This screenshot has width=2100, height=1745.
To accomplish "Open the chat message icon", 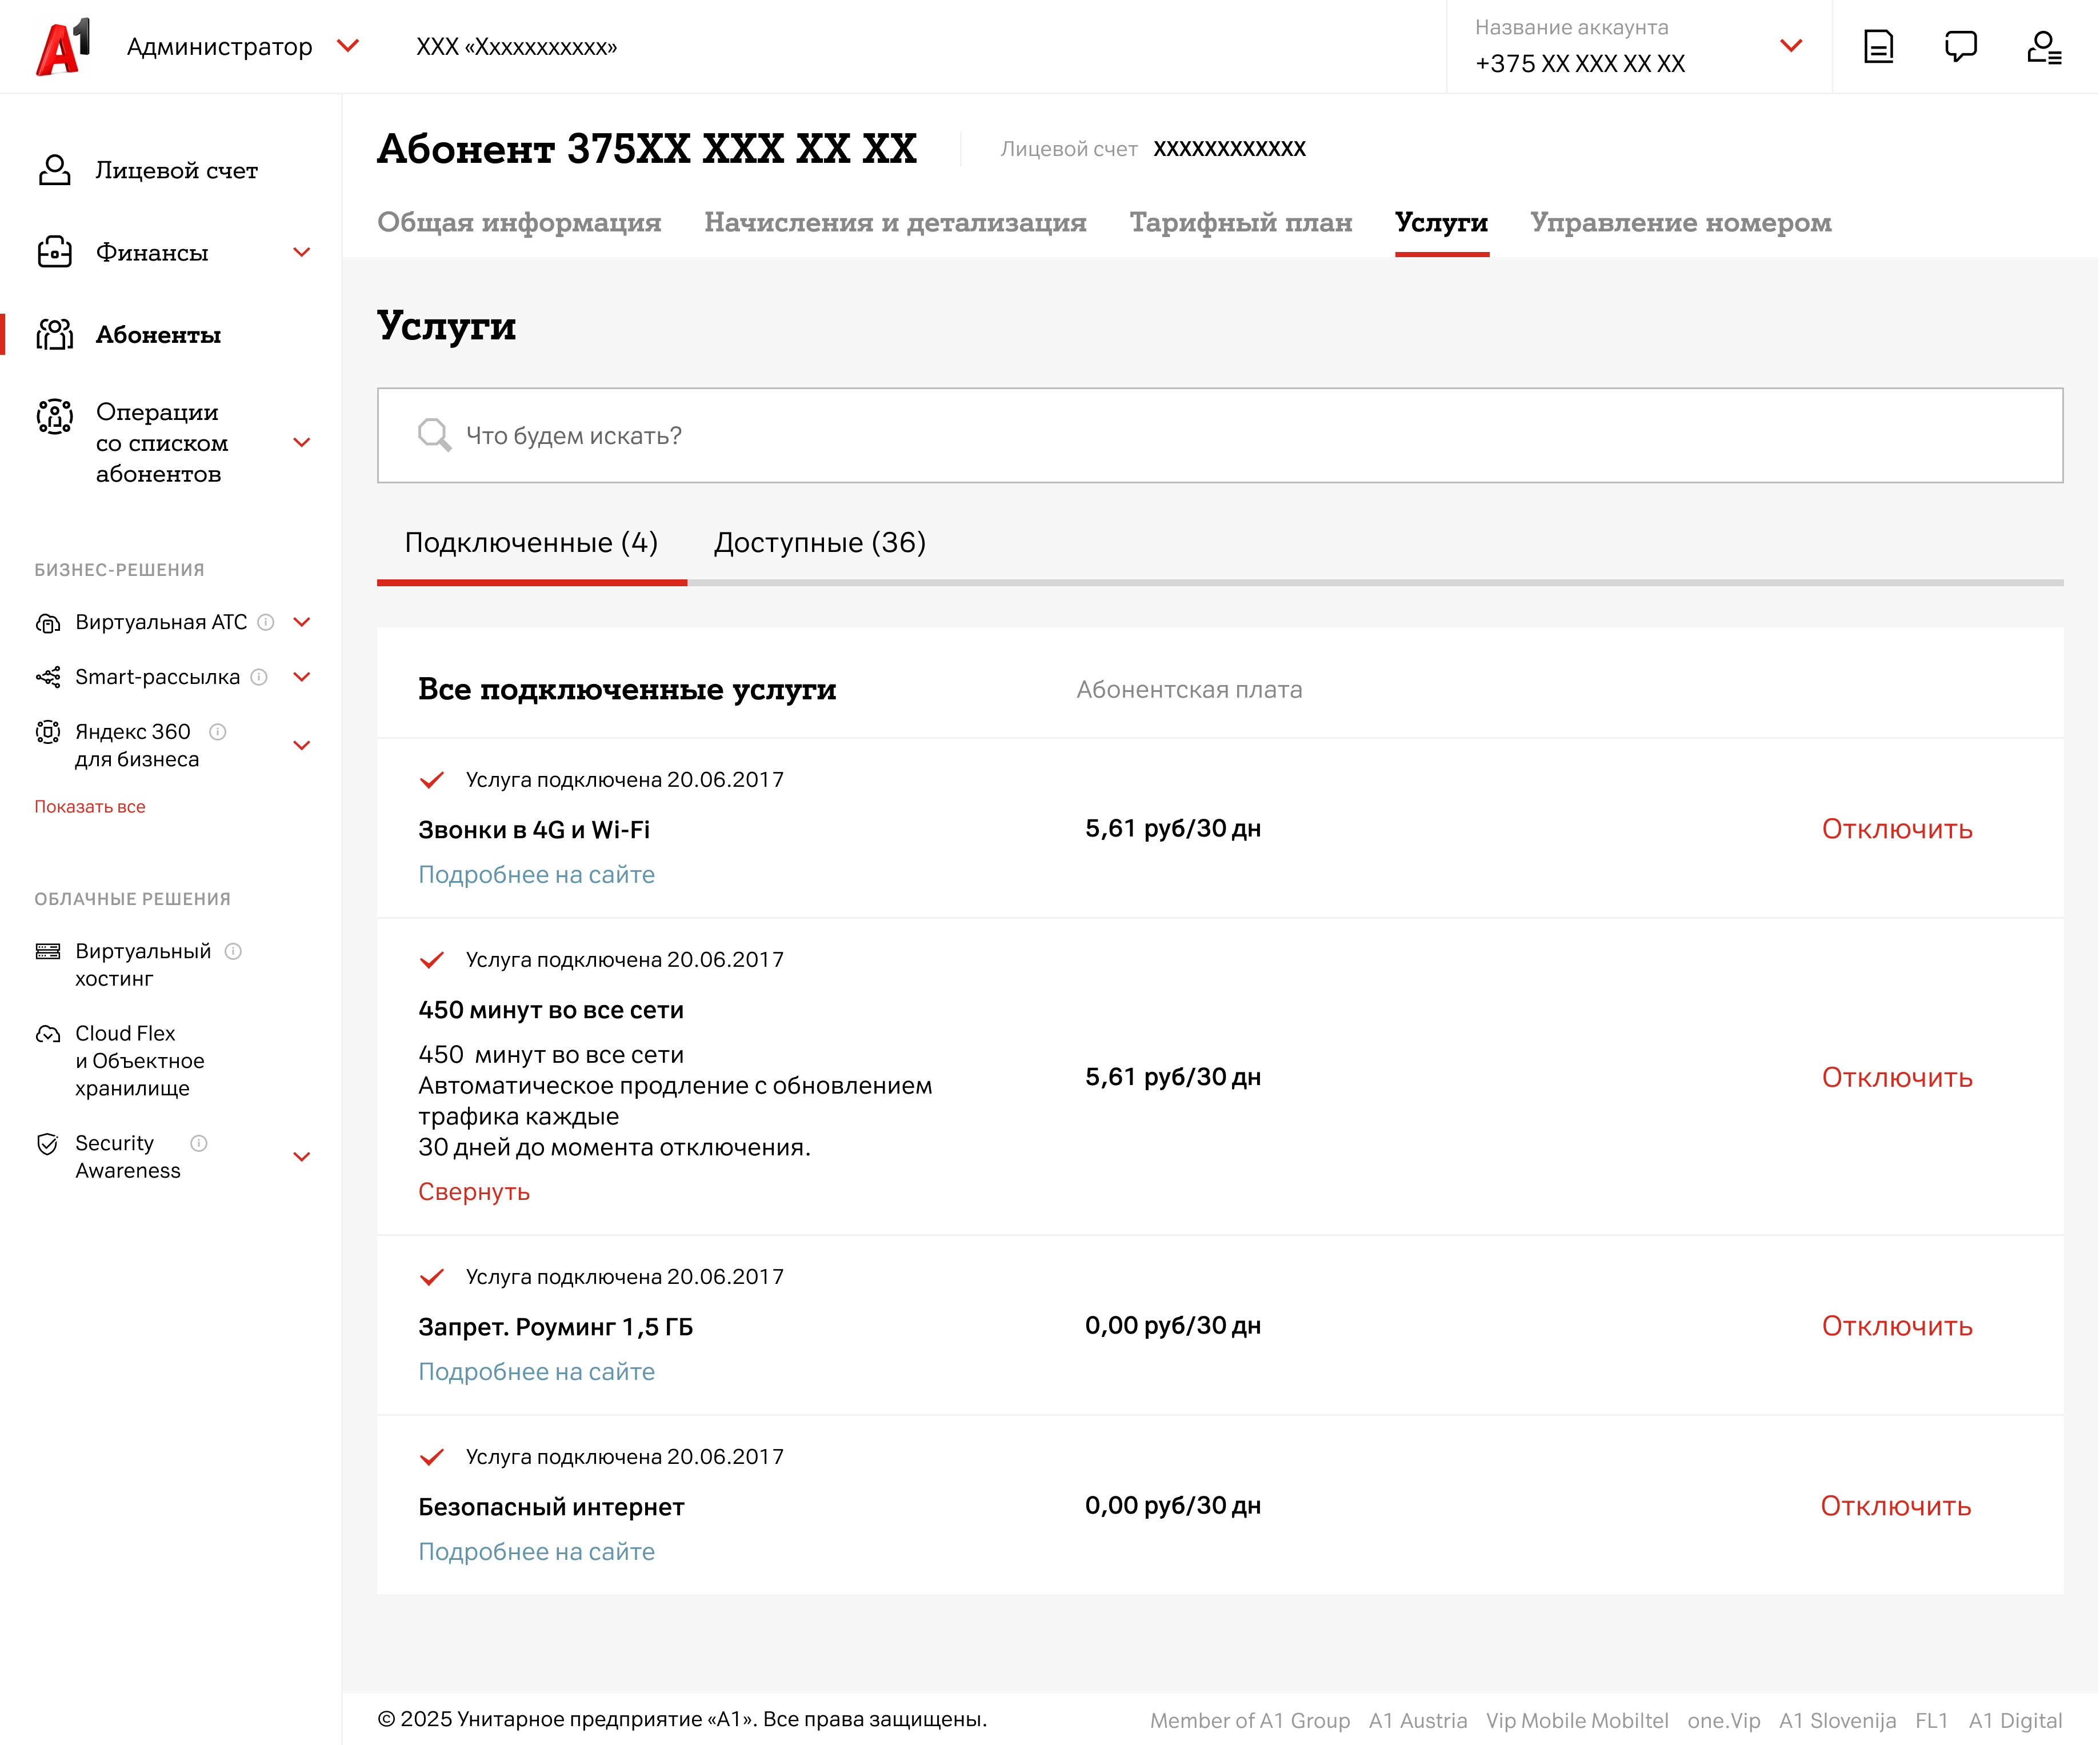I will (x=1960, y=46).
